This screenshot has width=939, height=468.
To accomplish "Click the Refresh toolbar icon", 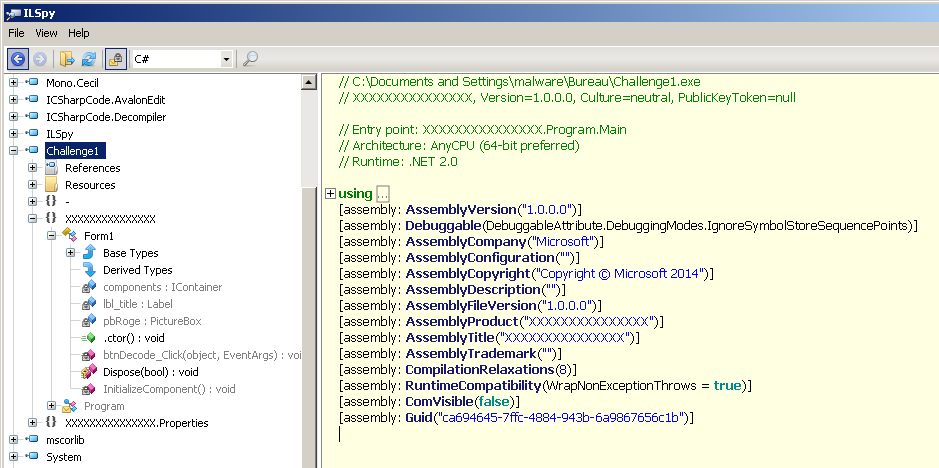I will 89,59.
